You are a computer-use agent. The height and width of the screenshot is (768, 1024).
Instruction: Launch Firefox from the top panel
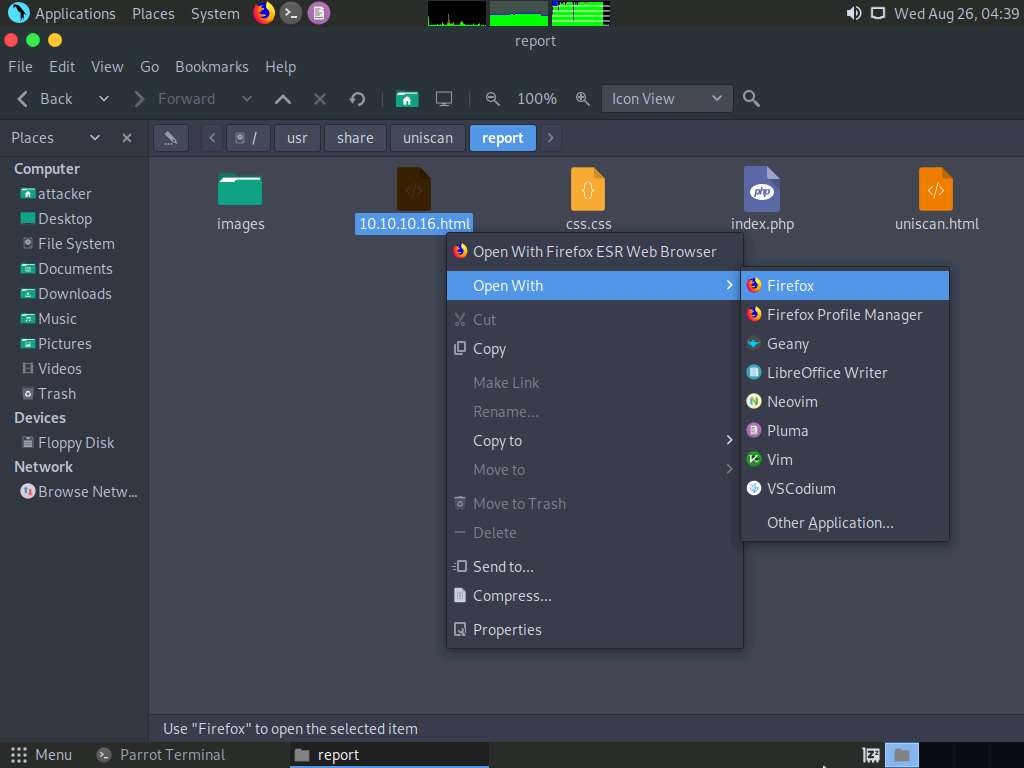[x=264, y=13]
